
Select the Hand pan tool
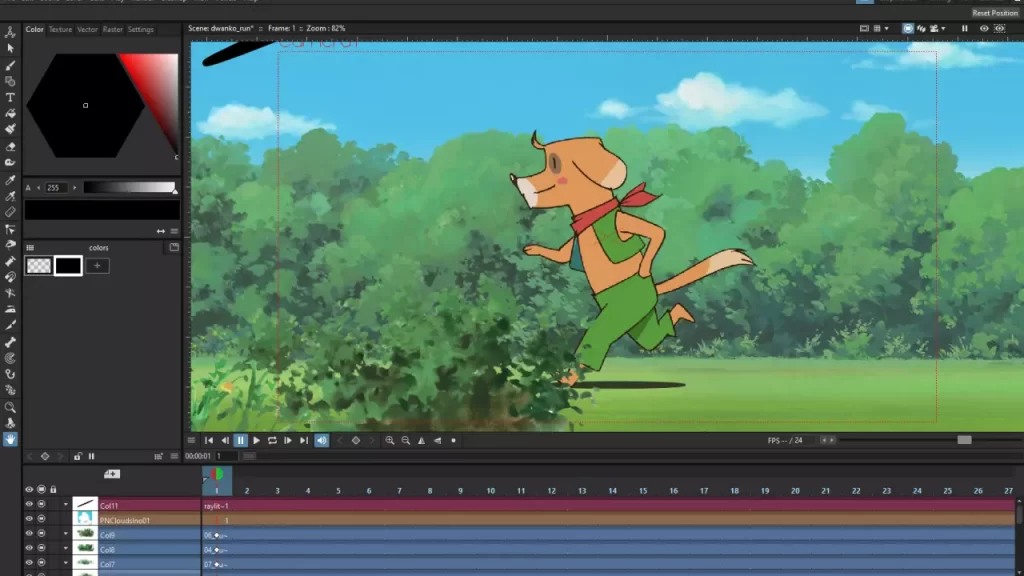tap(10, 440)
